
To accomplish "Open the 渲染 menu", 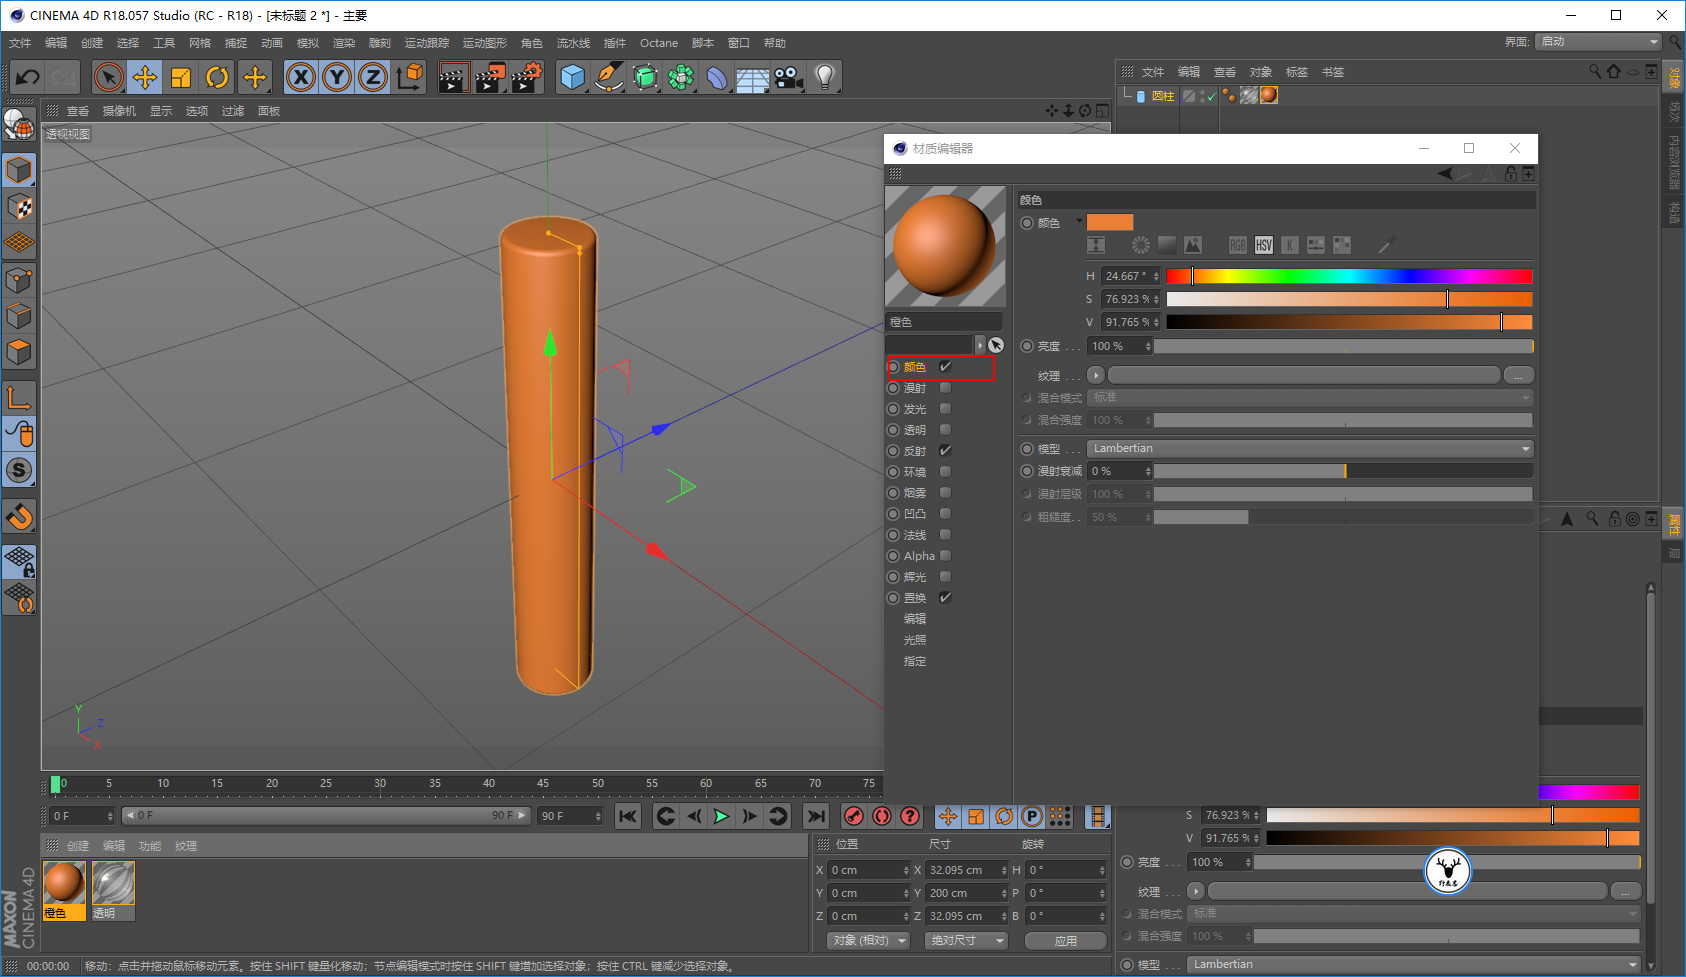I will tap(344, 43).
